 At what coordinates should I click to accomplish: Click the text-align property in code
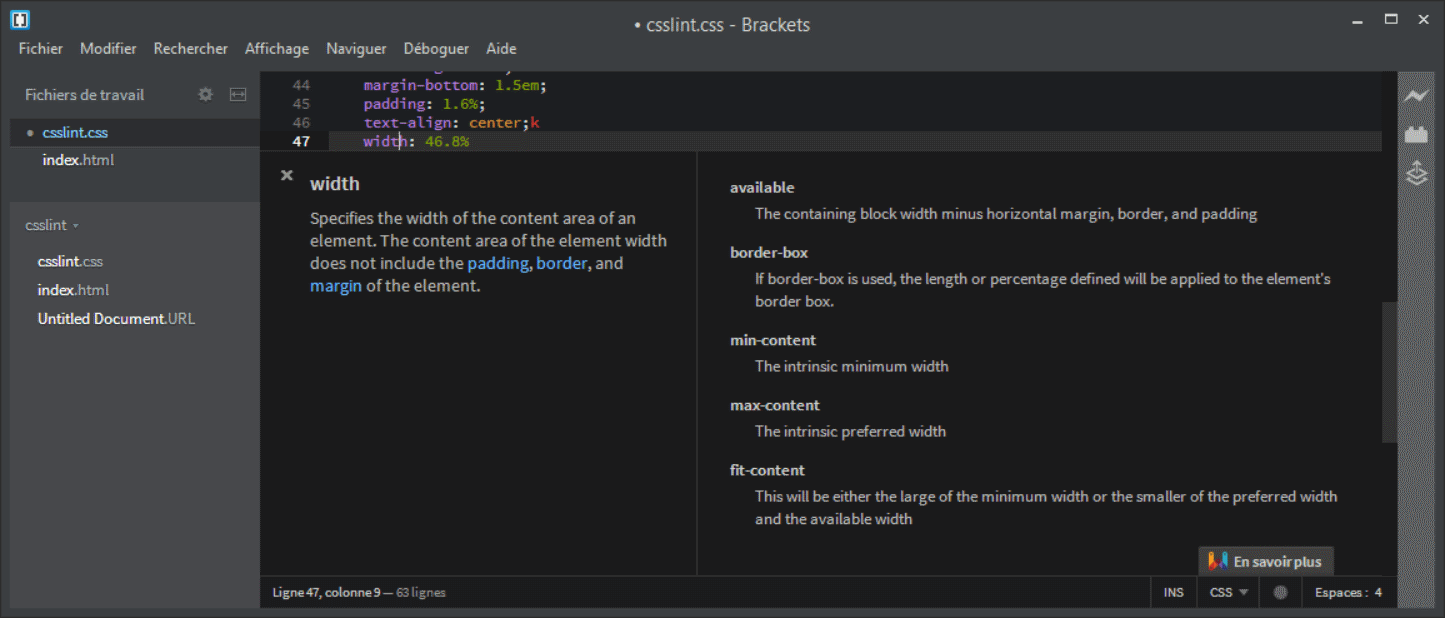point(407,123)
